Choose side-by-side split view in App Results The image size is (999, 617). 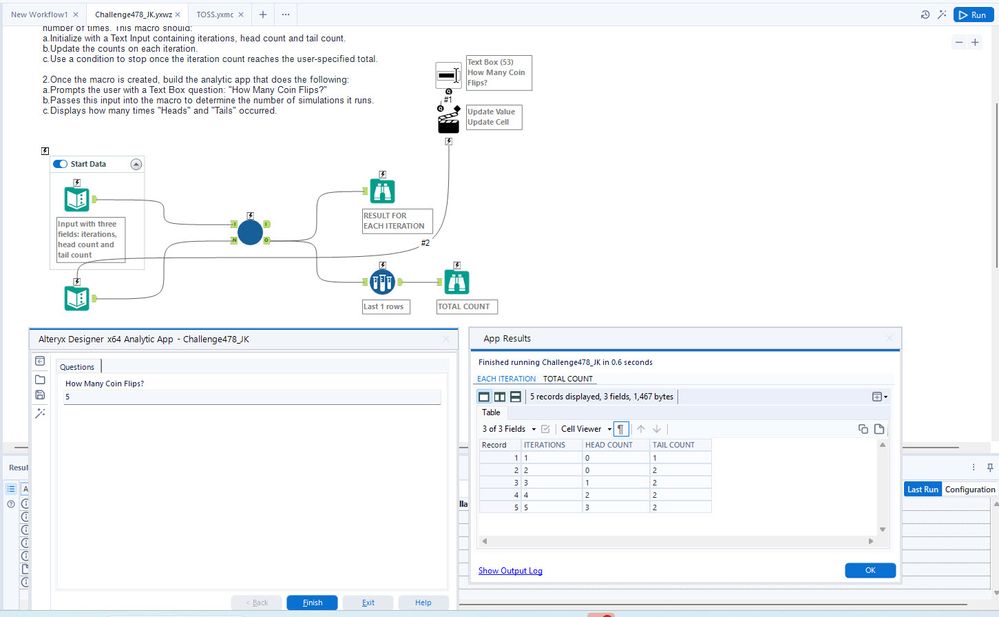[500, 396]
